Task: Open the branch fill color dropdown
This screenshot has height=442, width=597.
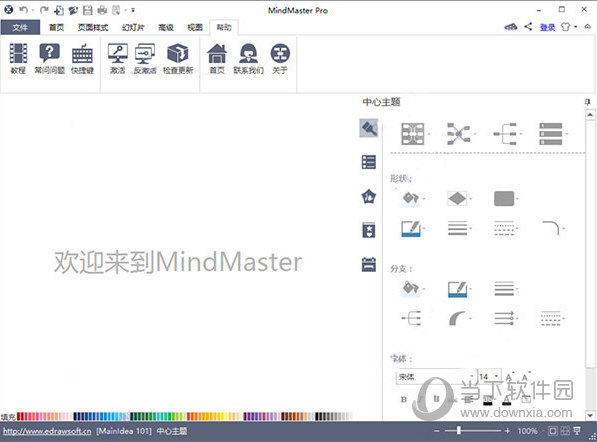Action: click(x=413, y=289)
